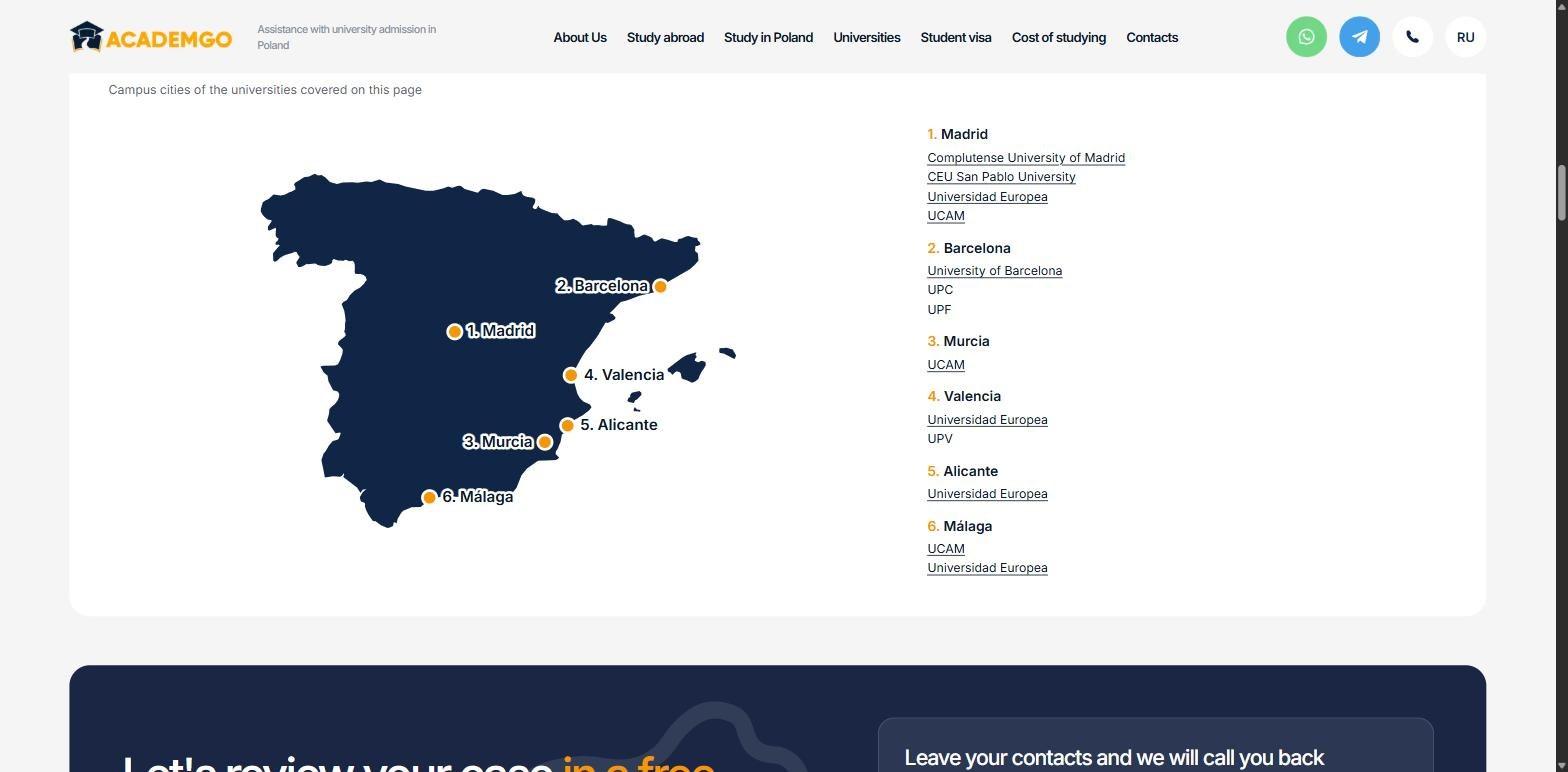Open the UCAM link under Madrid
This screenshot has height=772, width=1568.
coord(946,216)
